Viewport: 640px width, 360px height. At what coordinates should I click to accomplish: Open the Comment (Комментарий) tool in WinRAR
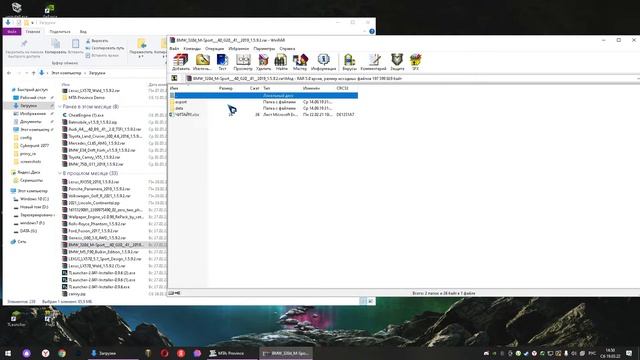click(x=373, y=62)
